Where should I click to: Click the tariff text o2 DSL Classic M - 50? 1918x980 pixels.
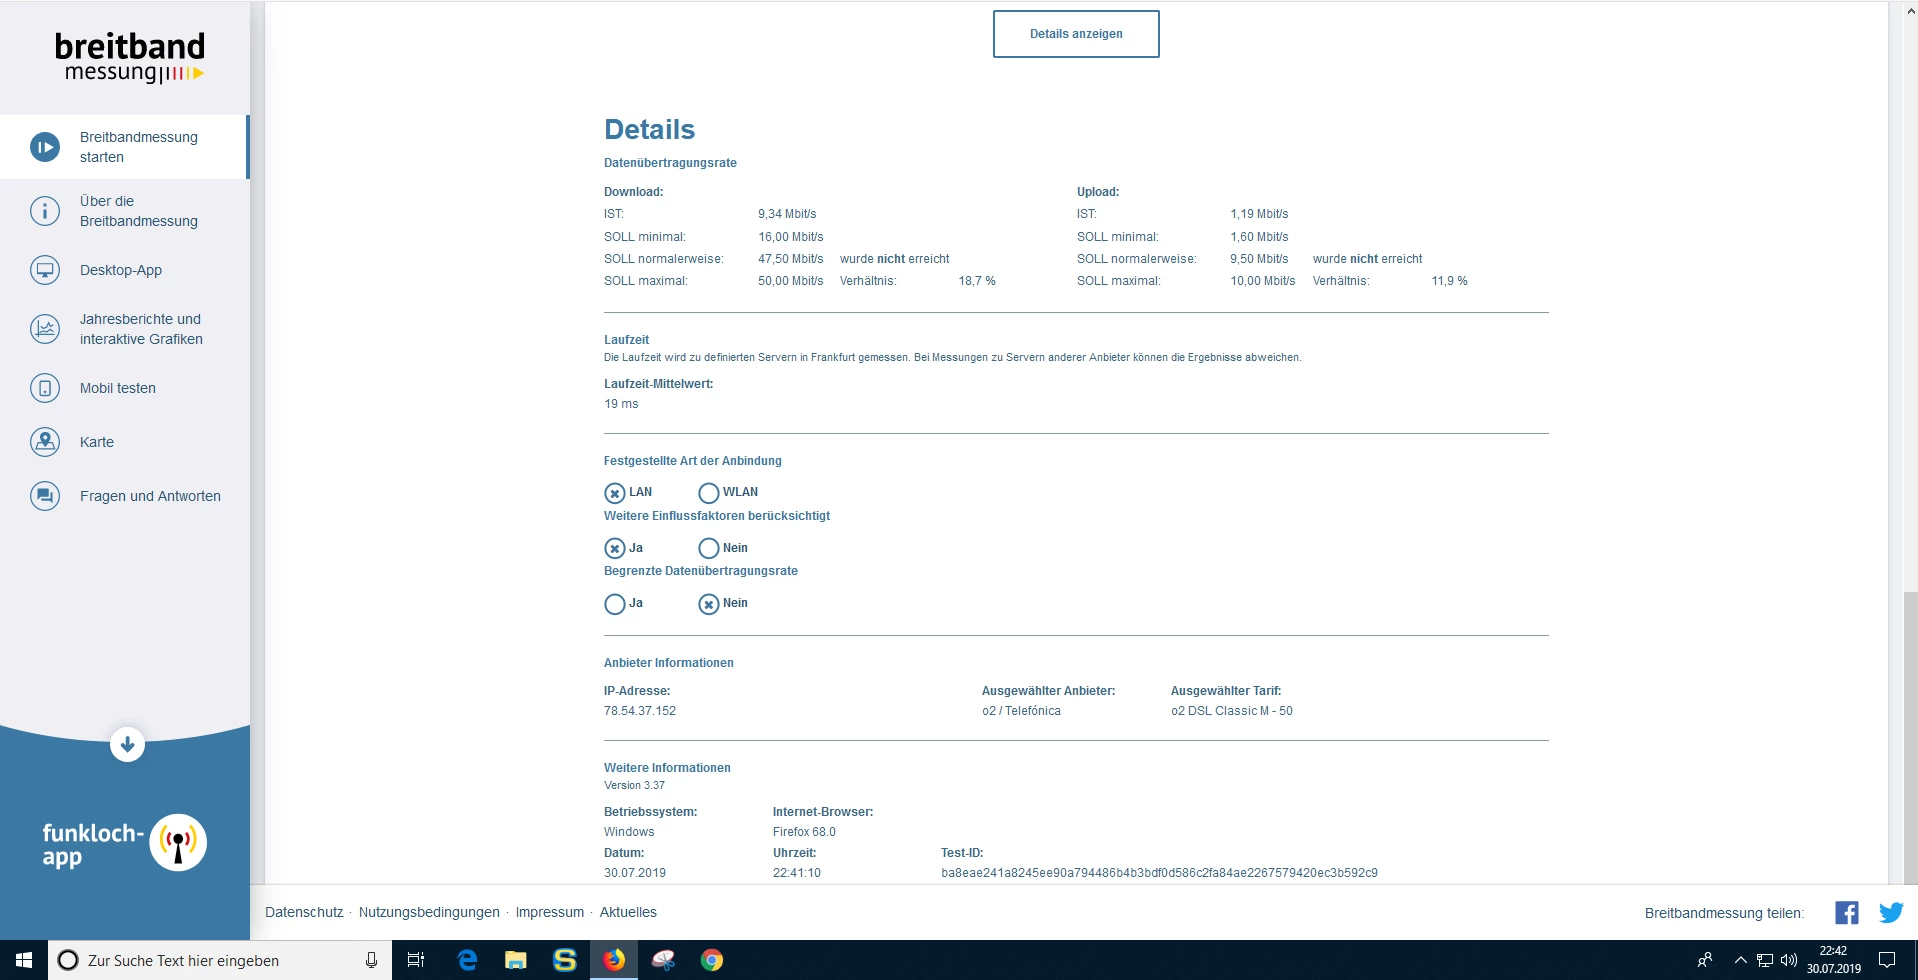[x=1232, y=711]
